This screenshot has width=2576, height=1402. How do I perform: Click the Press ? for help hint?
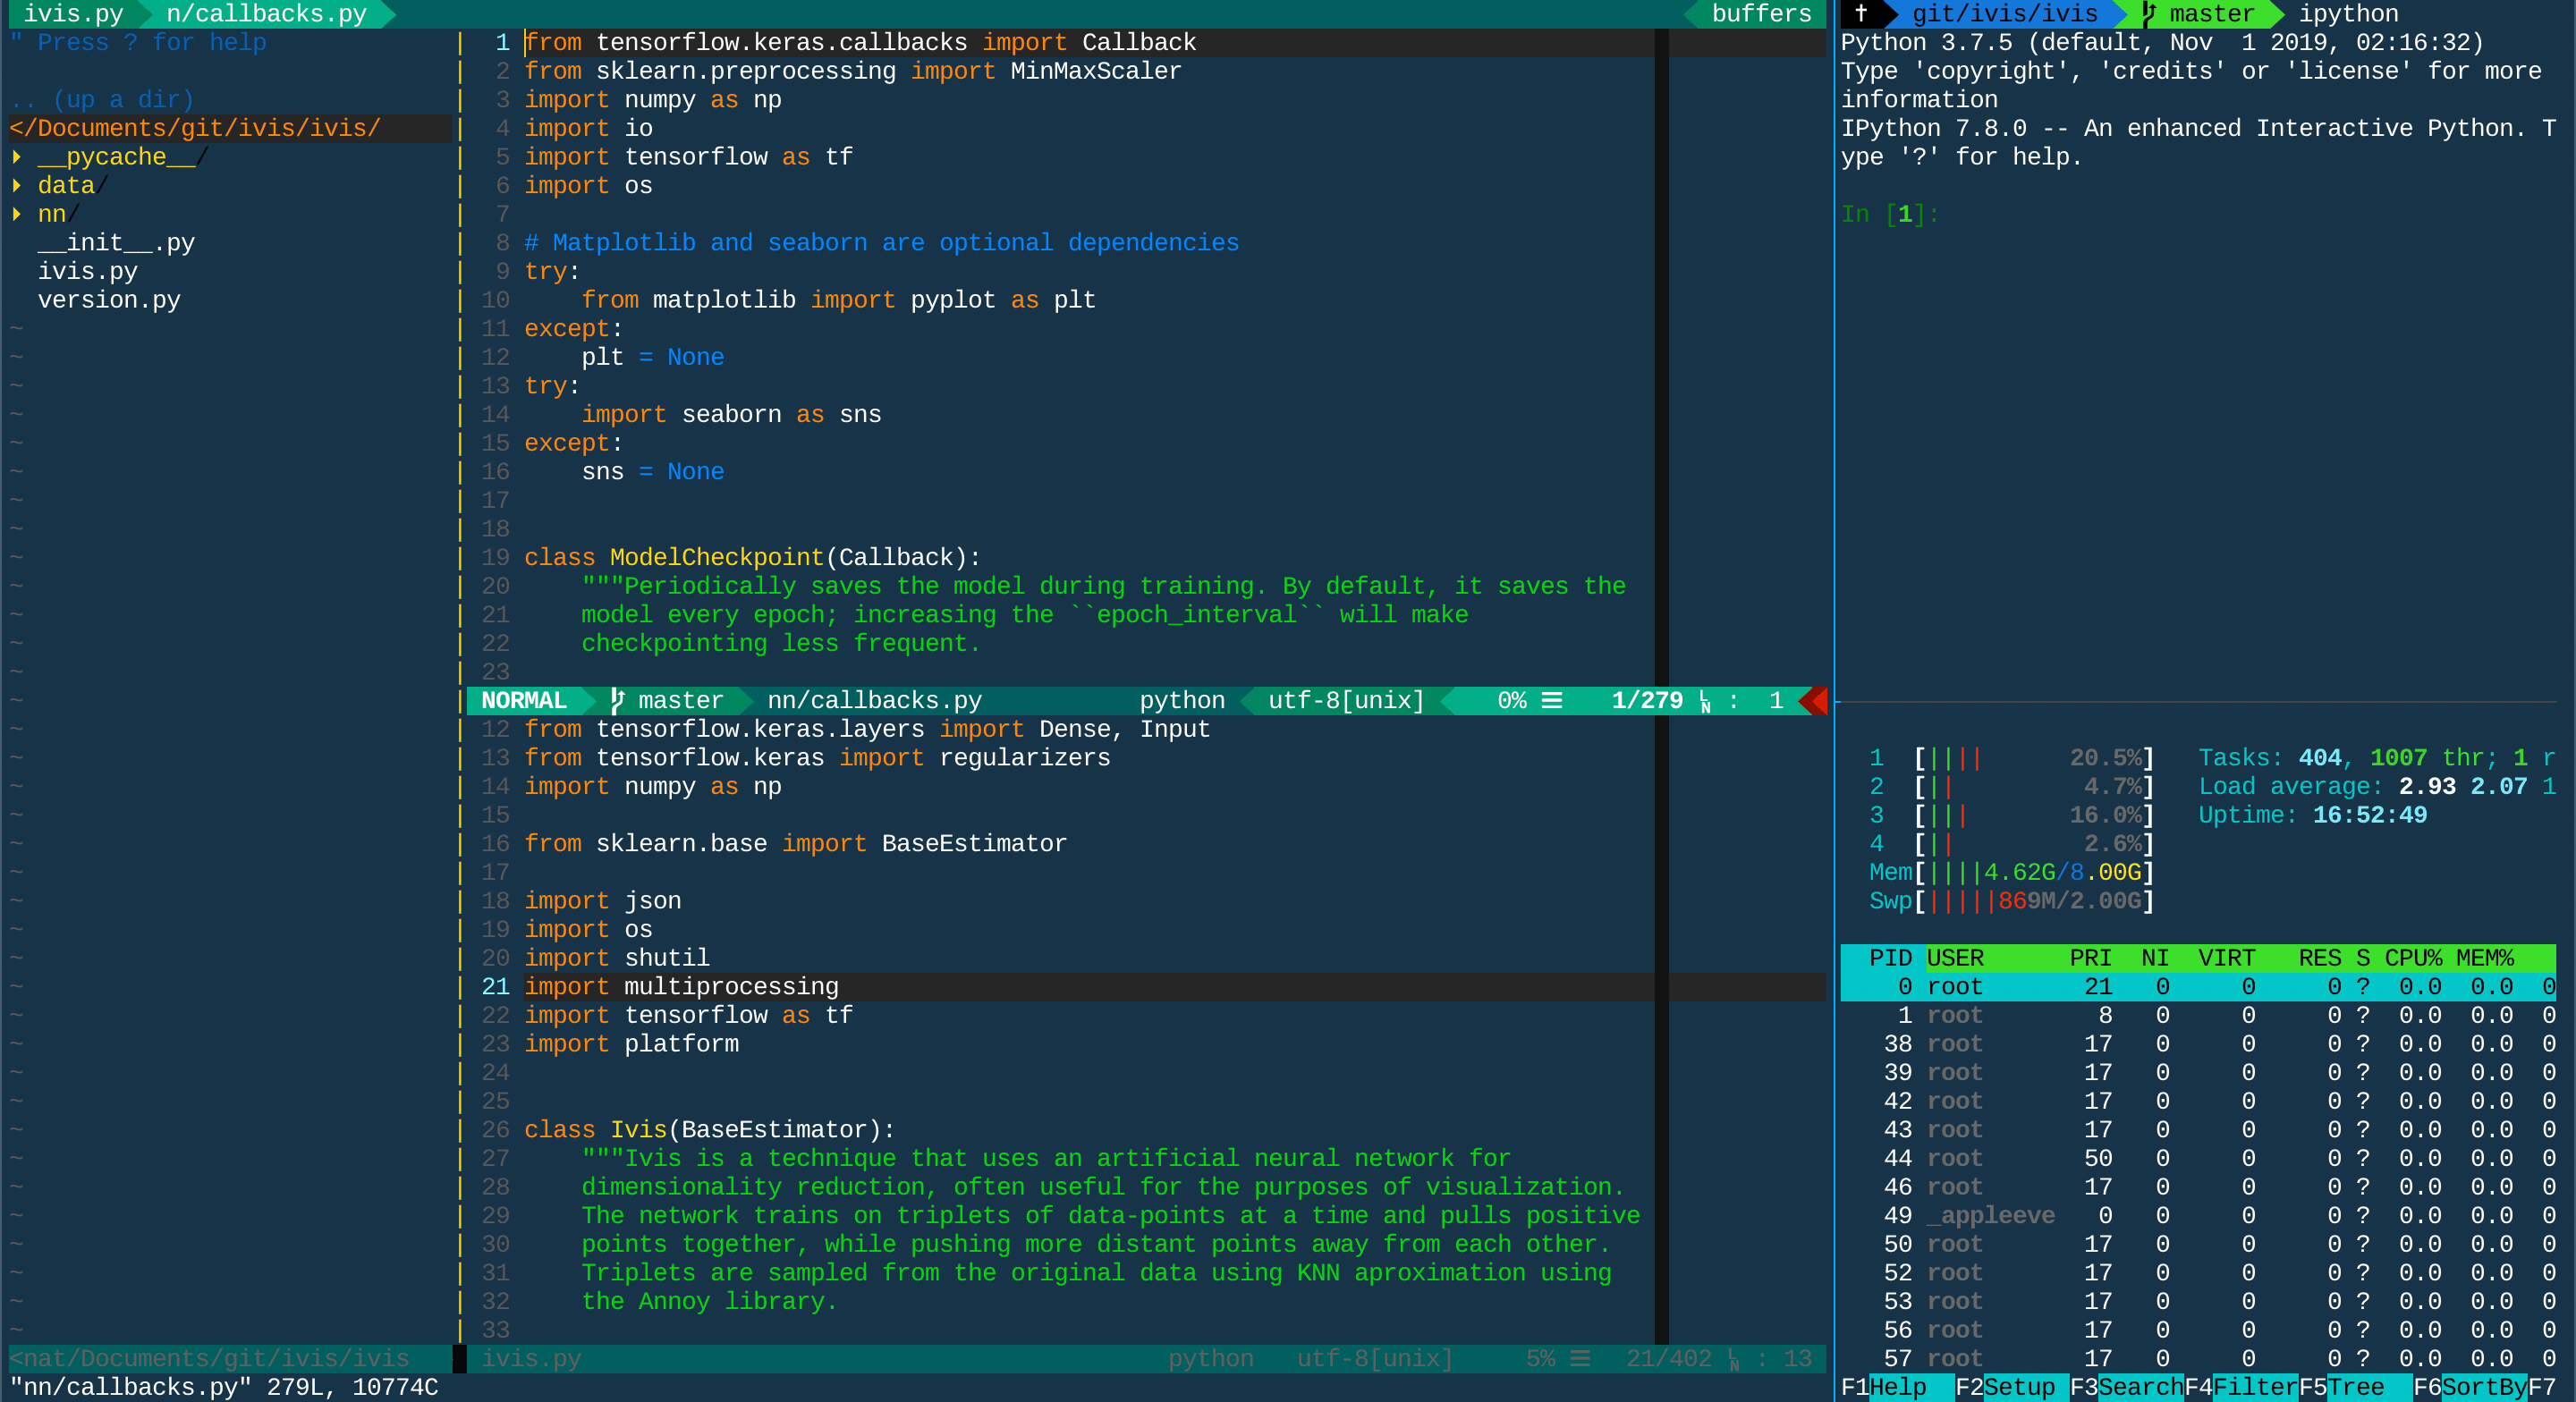pyautogui.click(x=138, y=43)
